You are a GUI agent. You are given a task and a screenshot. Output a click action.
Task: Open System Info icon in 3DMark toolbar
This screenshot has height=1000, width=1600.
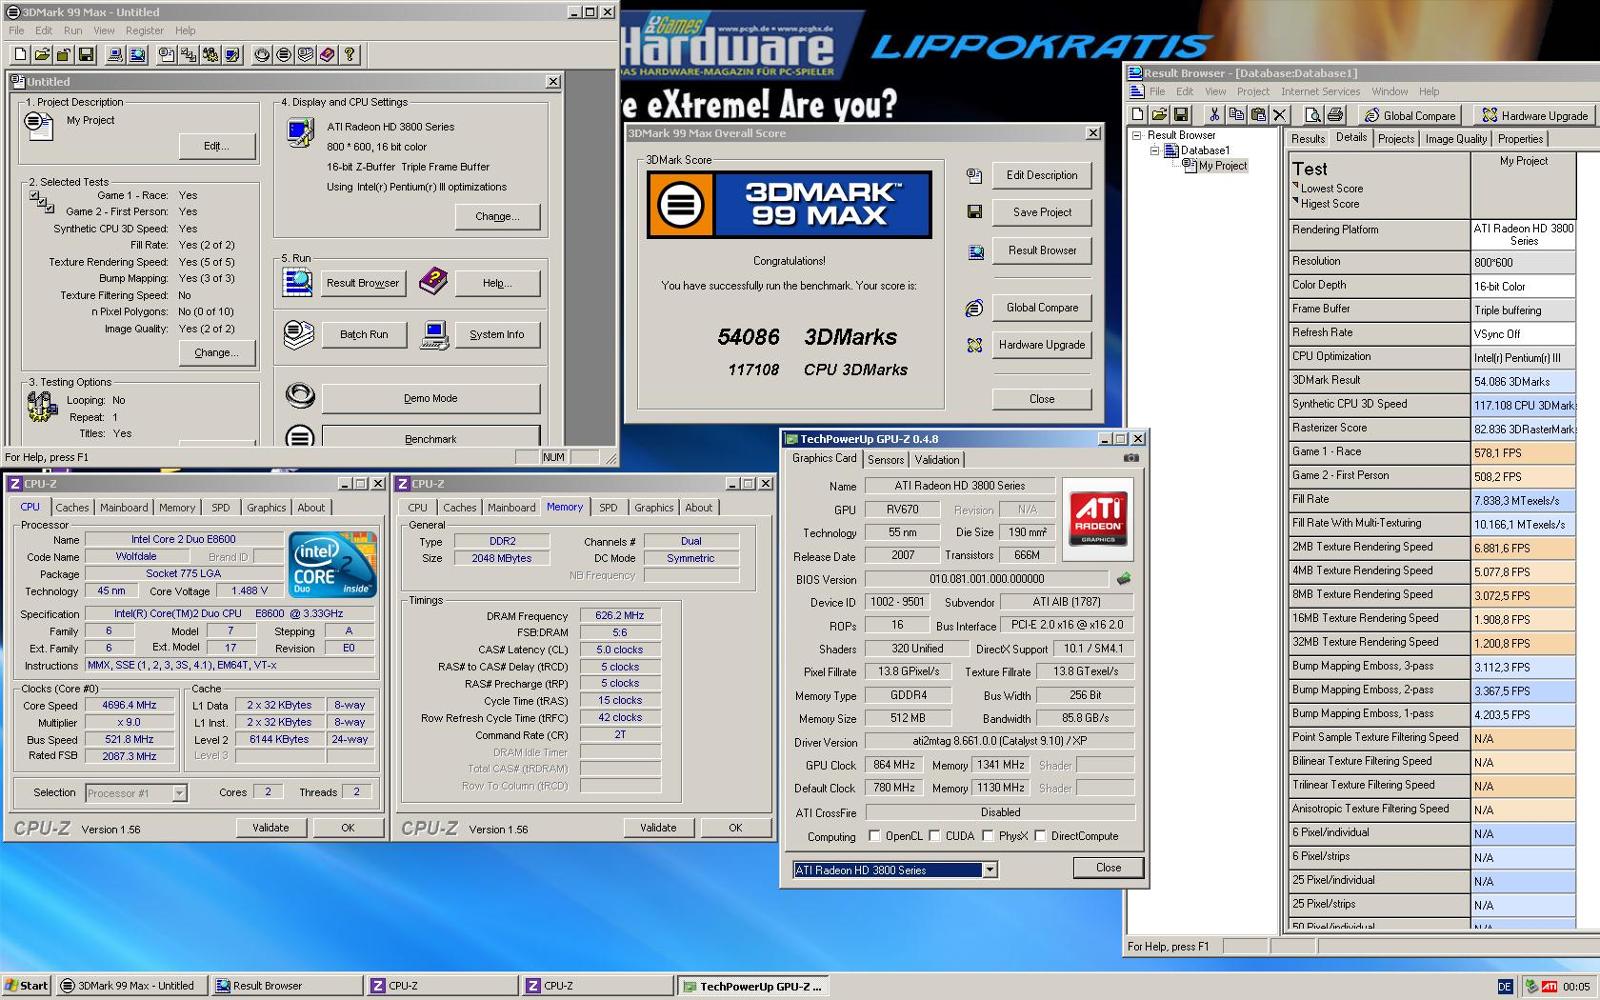(x=115, y=55)
